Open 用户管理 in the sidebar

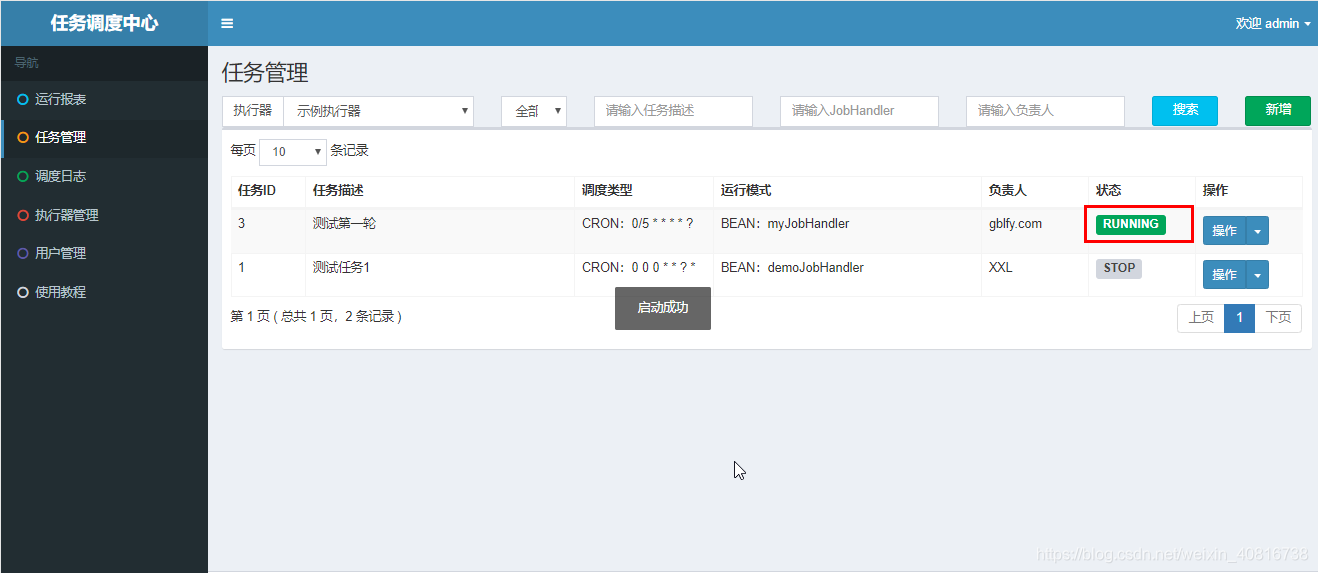point(104,254)
